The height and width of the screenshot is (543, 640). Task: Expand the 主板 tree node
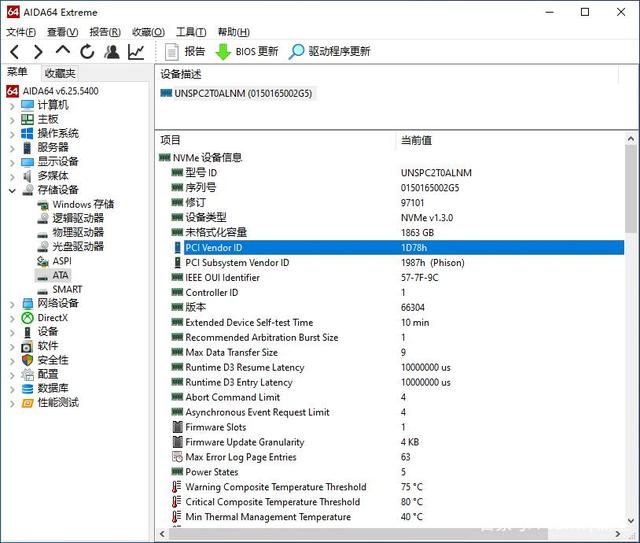point(12,120)
